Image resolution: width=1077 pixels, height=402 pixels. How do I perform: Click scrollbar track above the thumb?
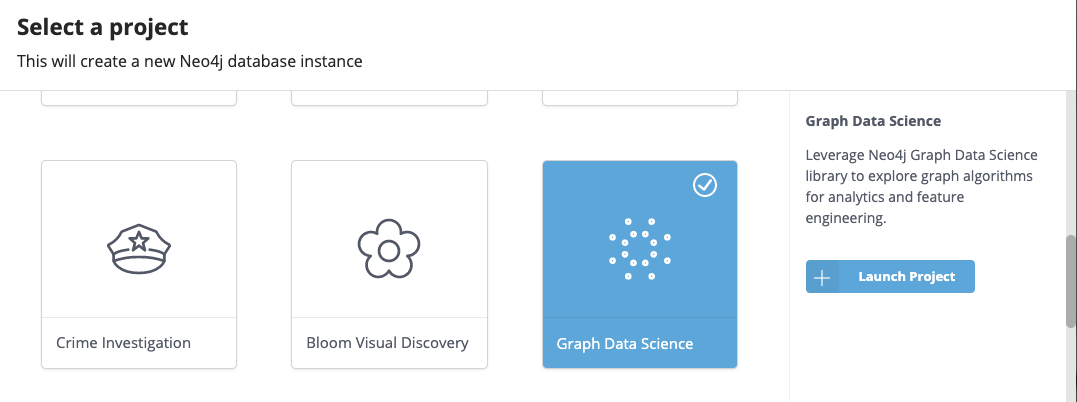(x=1070, y=160)
